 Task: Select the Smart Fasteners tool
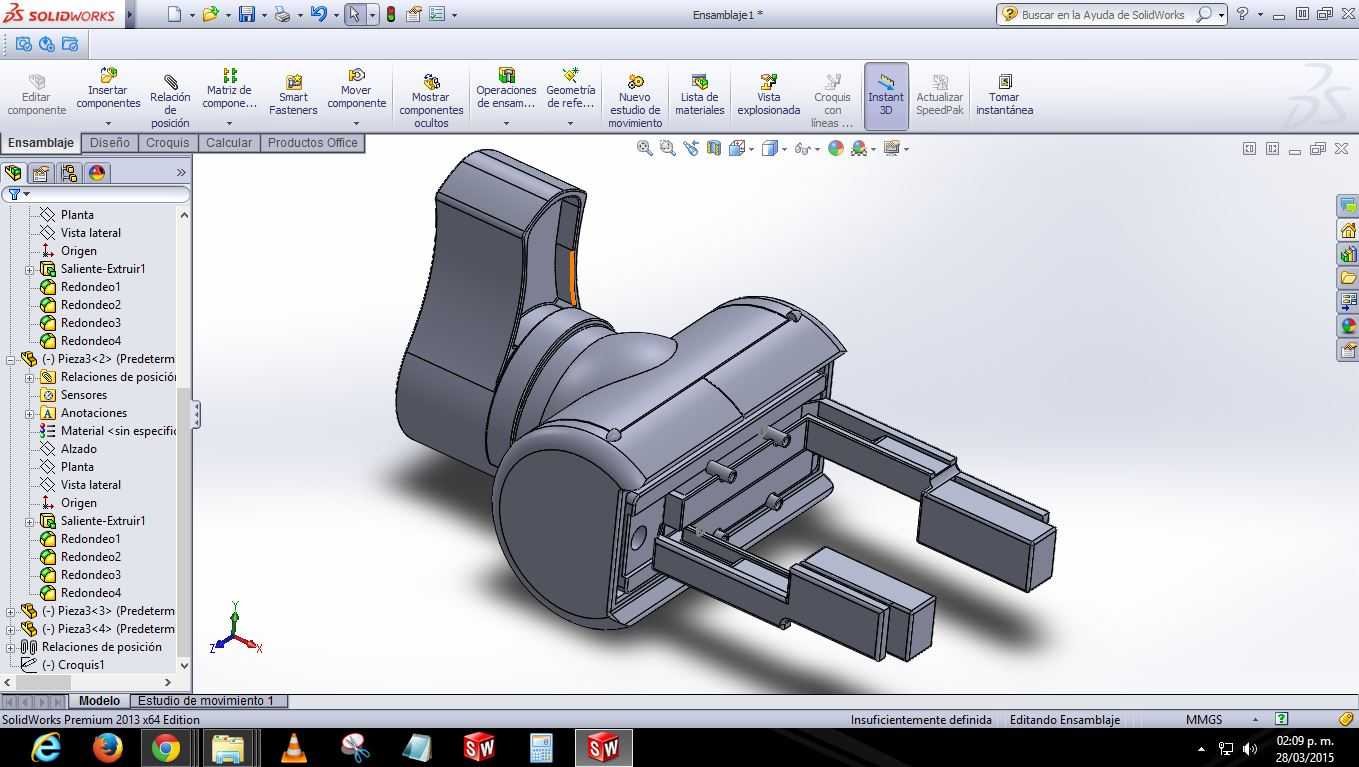tap(293, 93)
